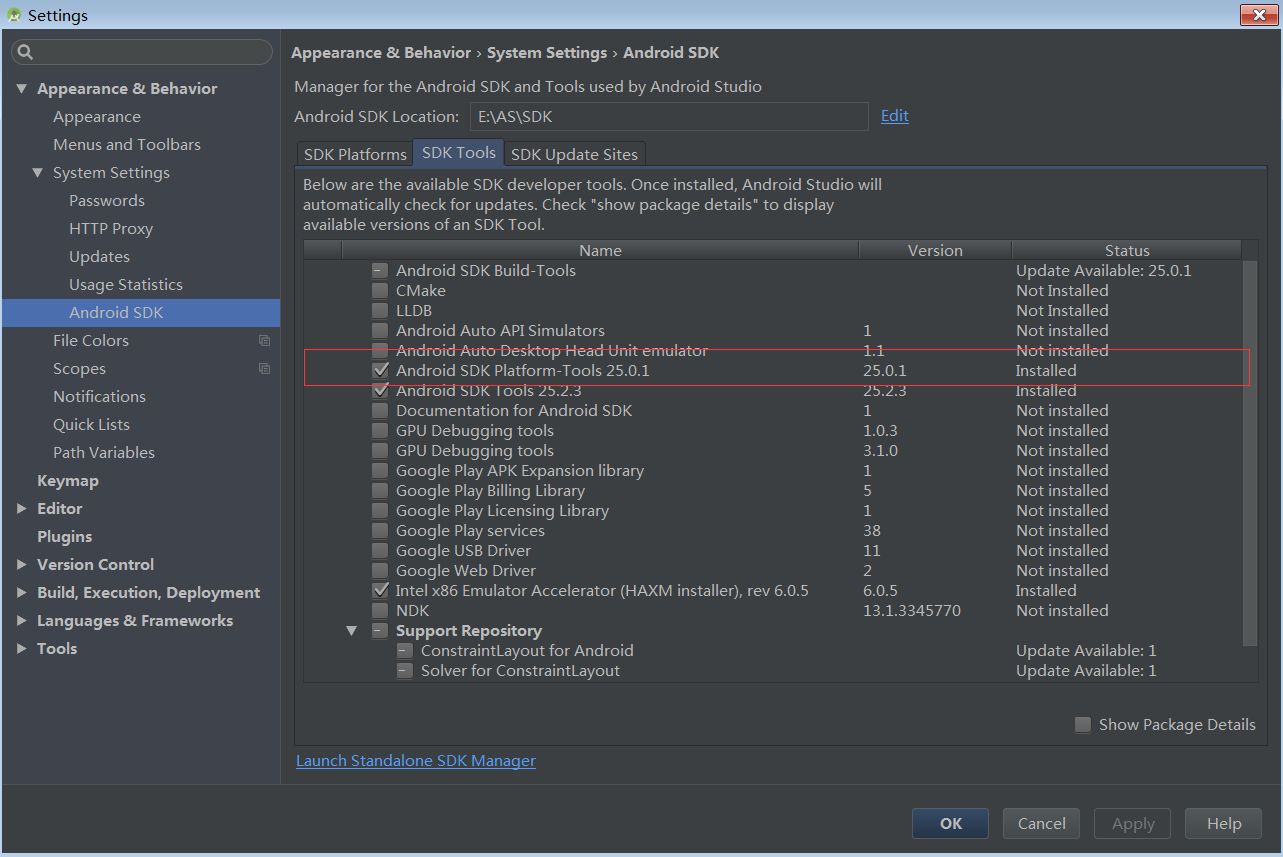The image size is (1283, 857).
Task: Select Quick Lists settings item
Action: click(x=91, y=425)
